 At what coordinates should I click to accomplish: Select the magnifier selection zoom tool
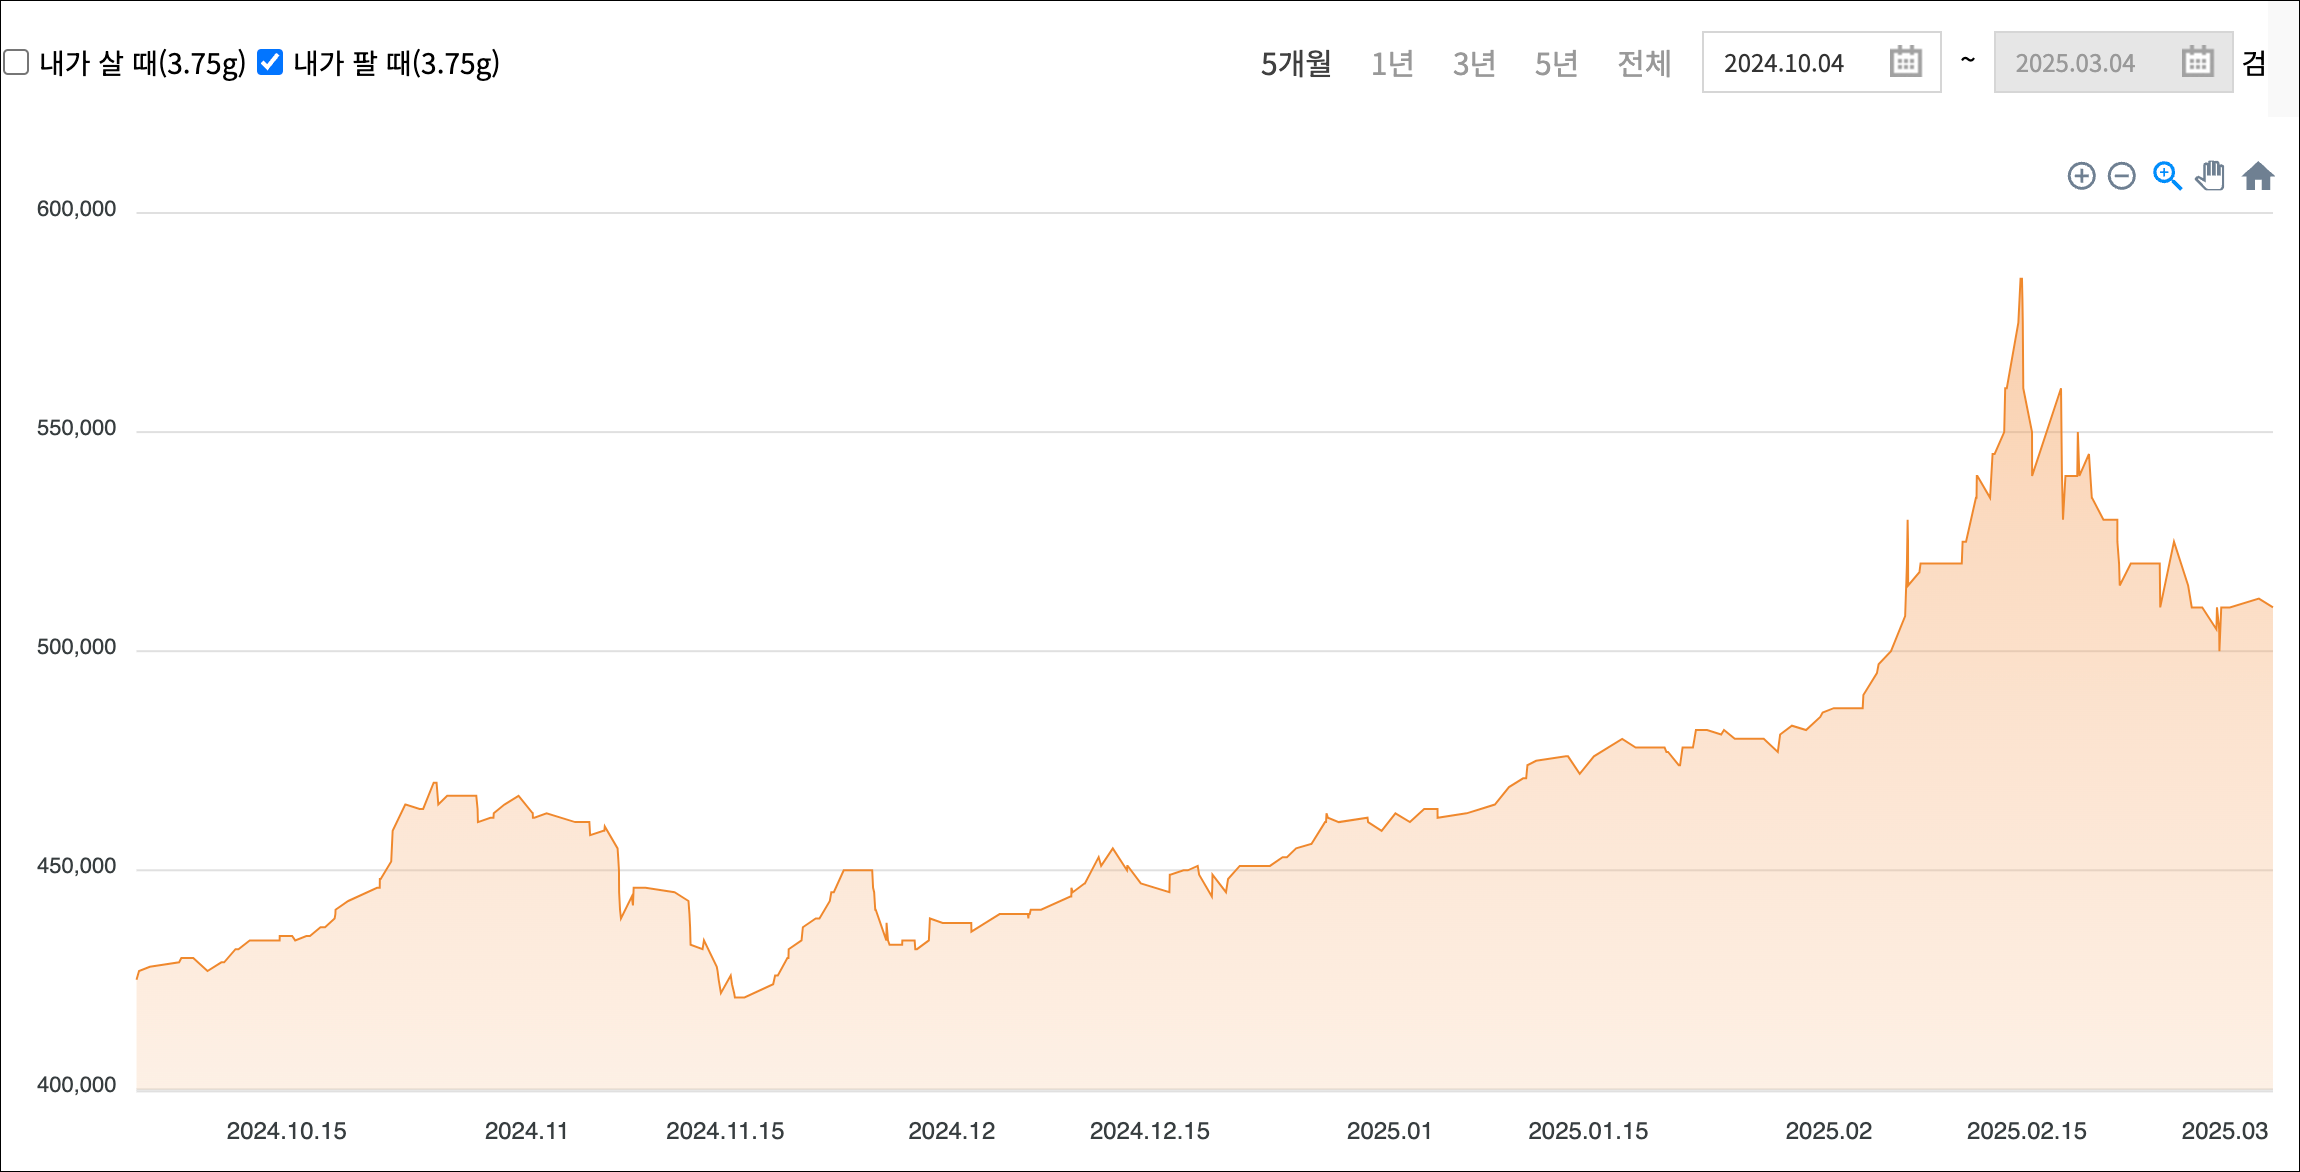point(2166,177)
